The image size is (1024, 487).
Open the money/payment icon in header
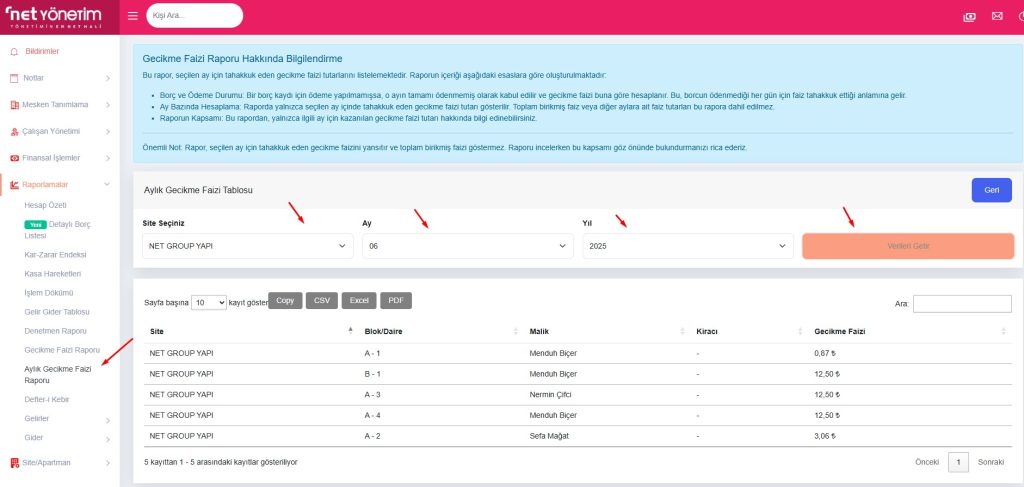[968, 16]
